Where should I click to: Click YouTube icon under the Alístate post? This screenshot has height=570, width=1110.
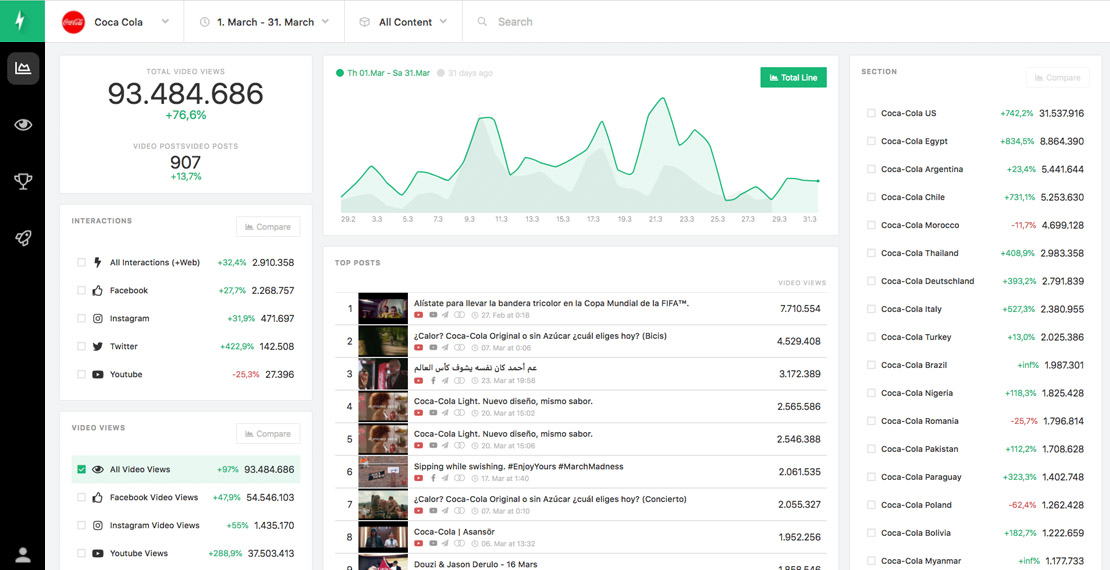pyautogui.click(x=419, y=314)
